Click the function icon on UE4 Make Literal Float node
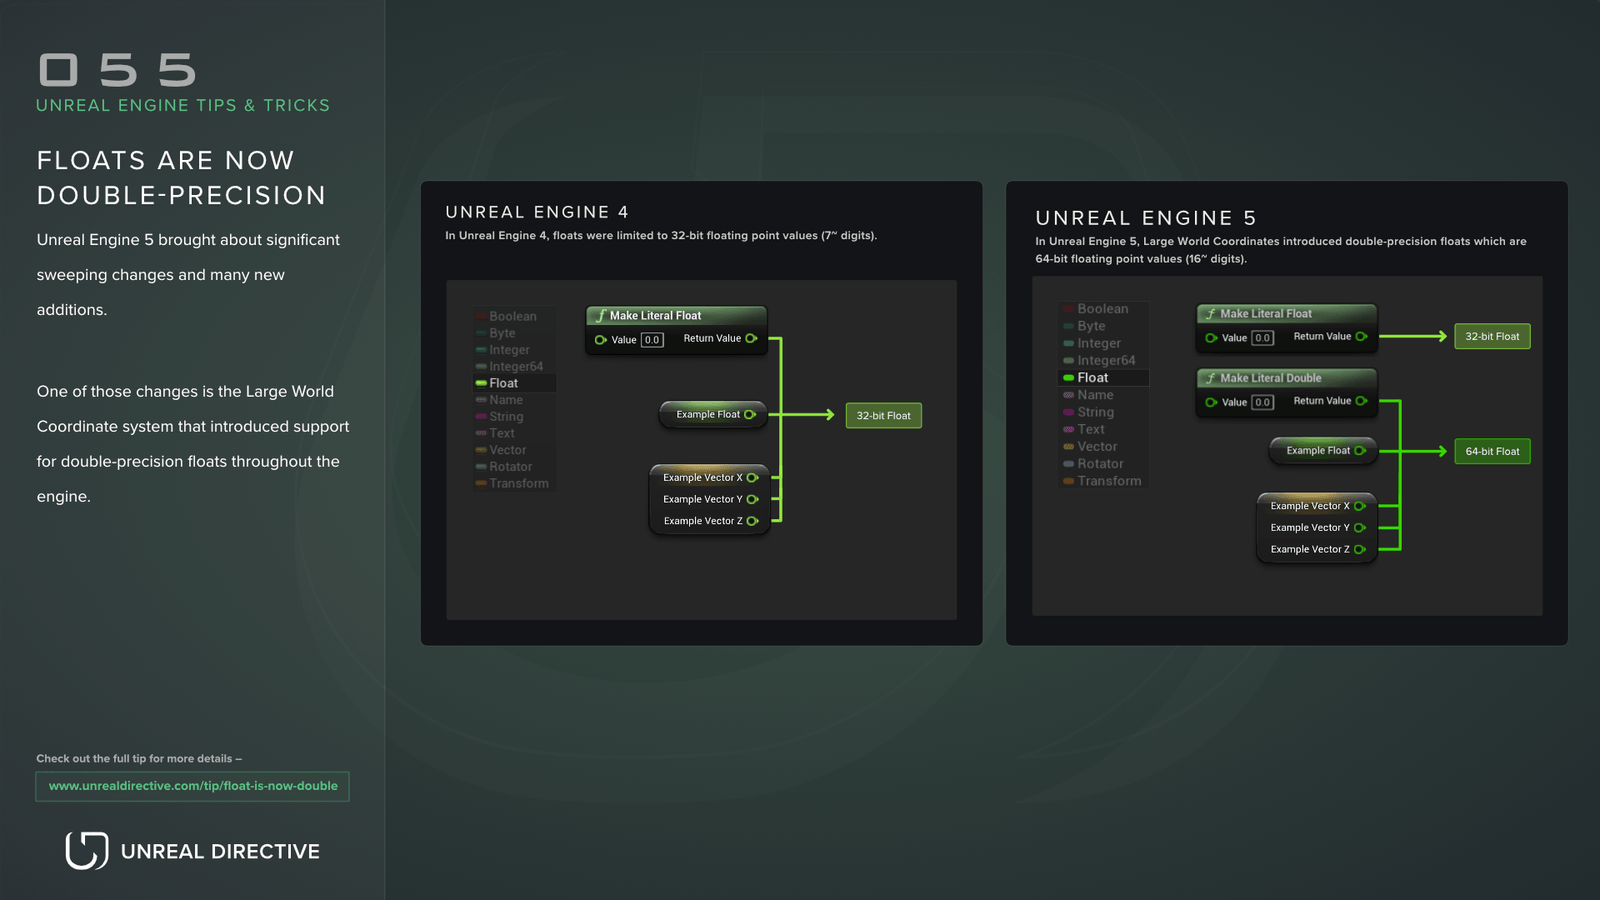 [601, 314]
